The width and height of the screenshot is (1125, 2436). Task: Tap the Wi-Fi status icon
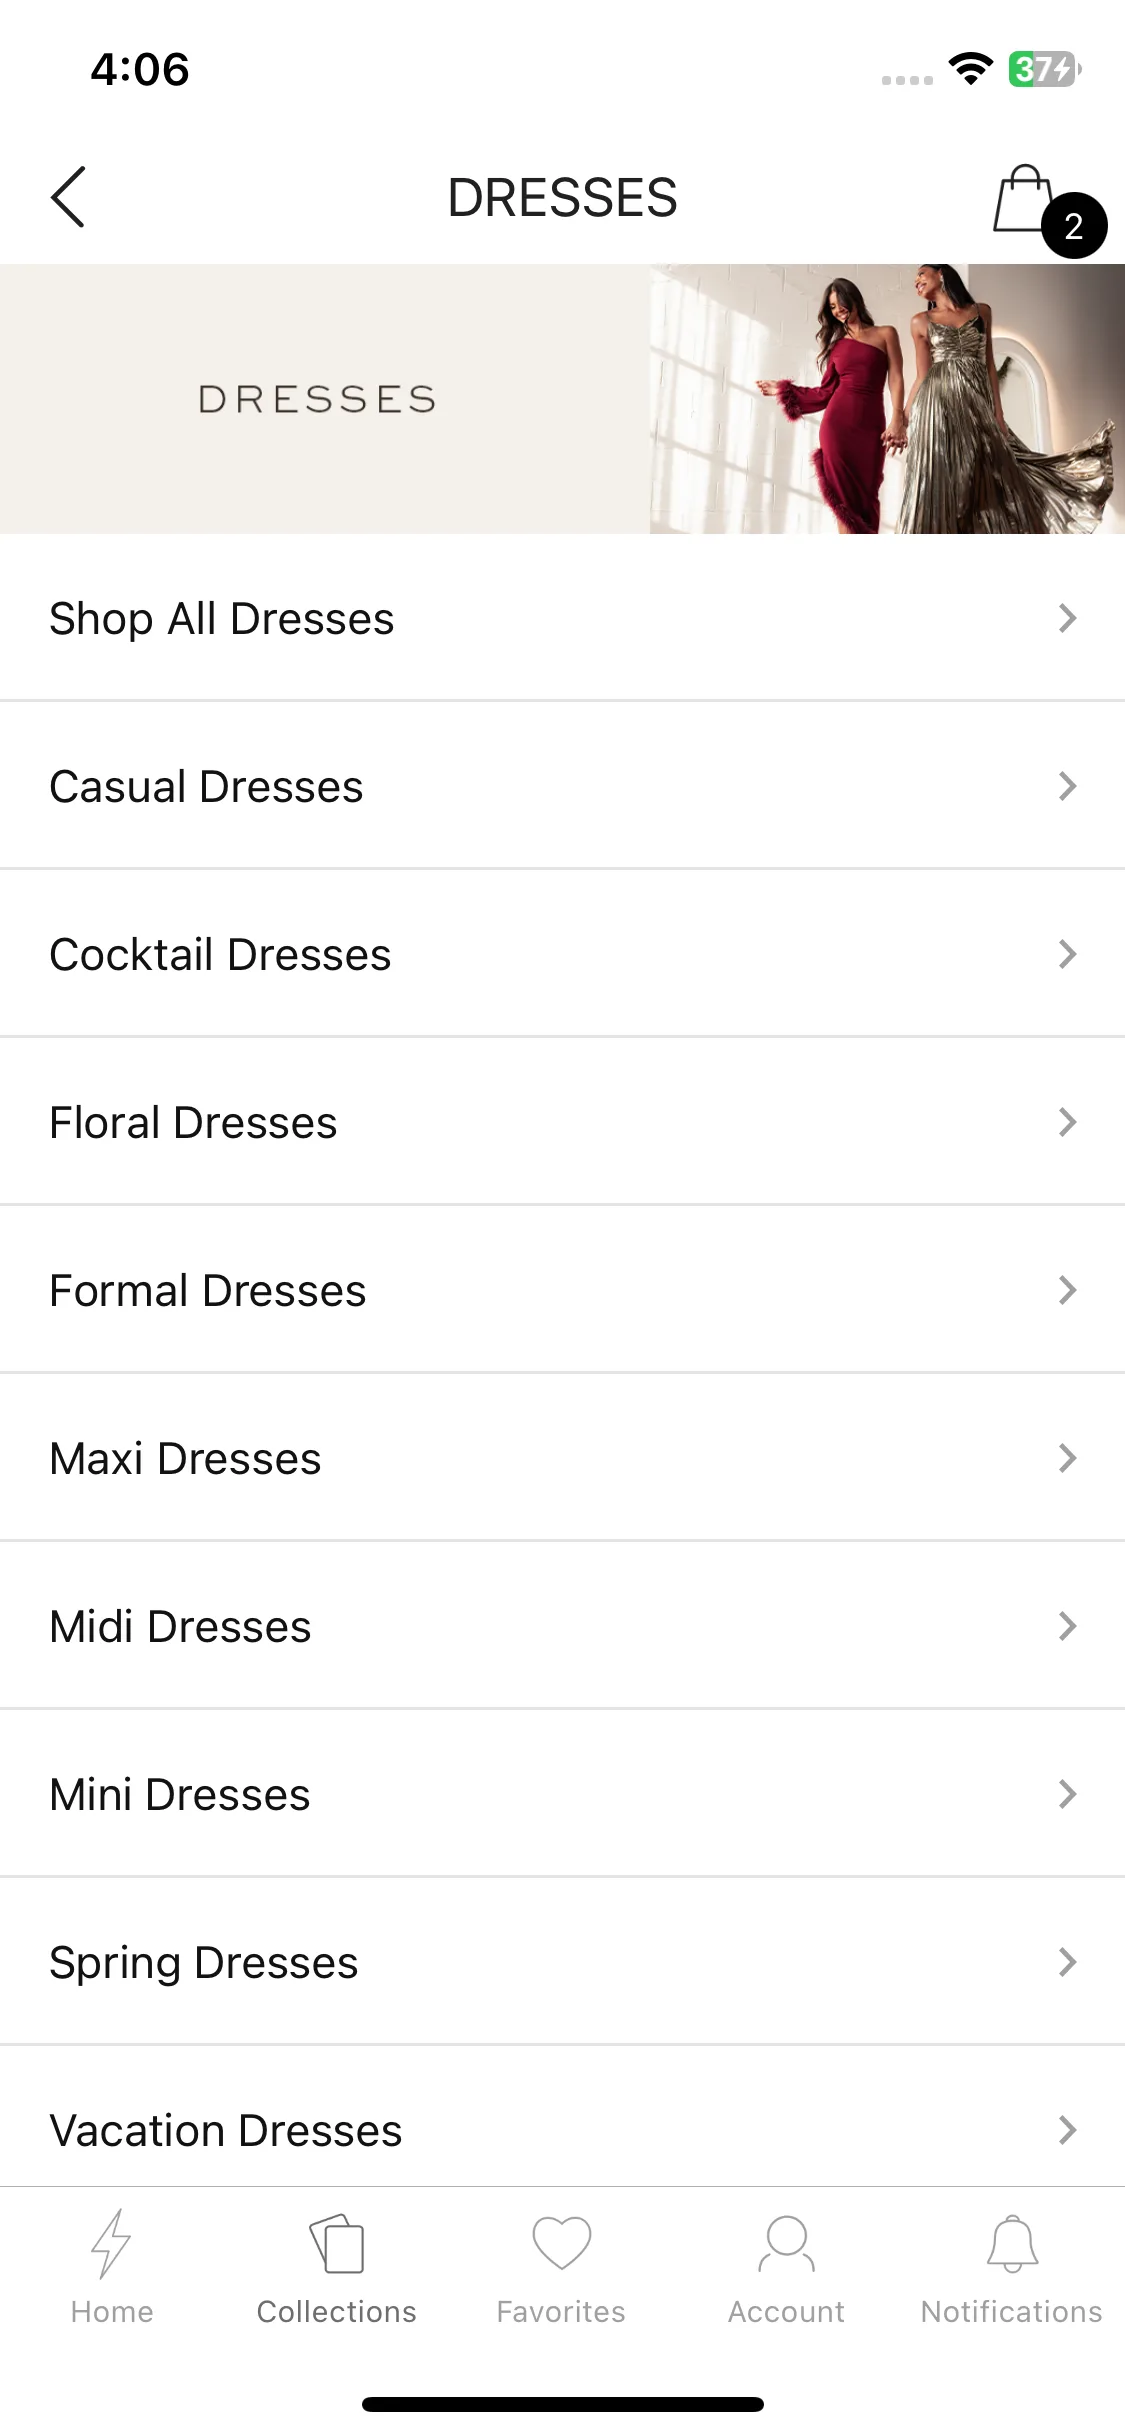[970, 69]
